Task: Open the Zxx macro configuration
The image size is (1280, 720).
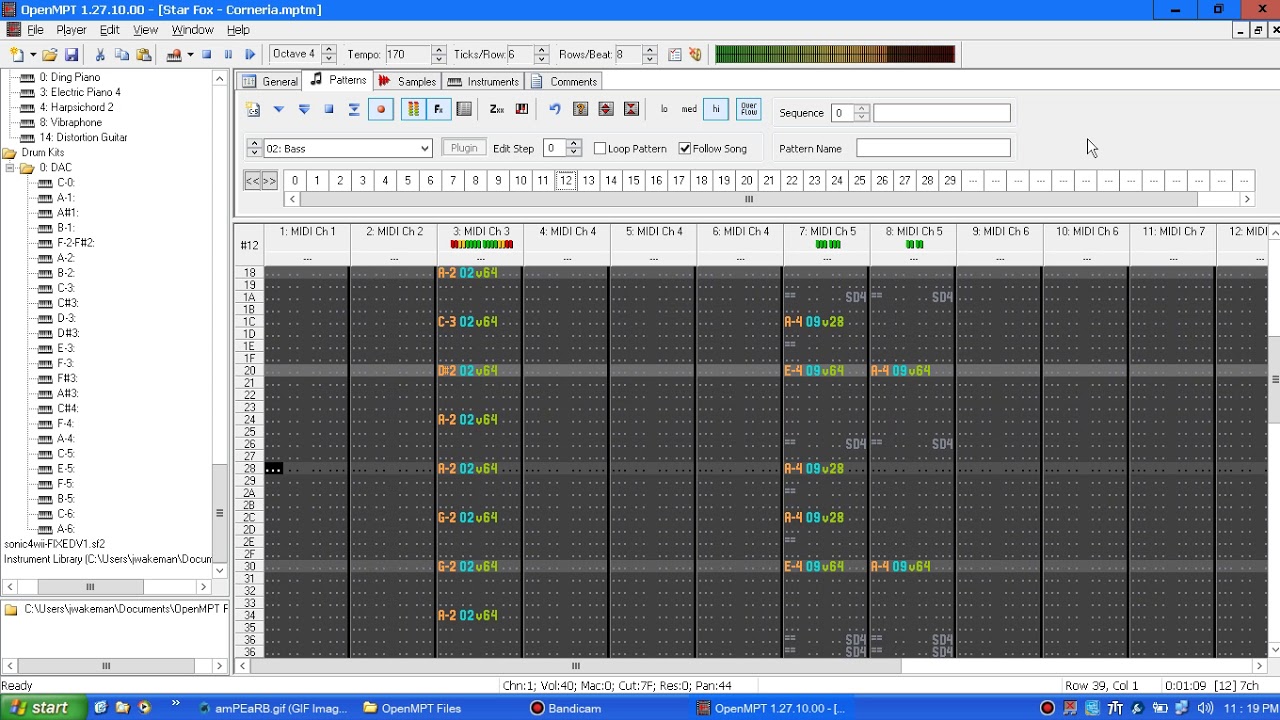Action: [x=496, y=109]
